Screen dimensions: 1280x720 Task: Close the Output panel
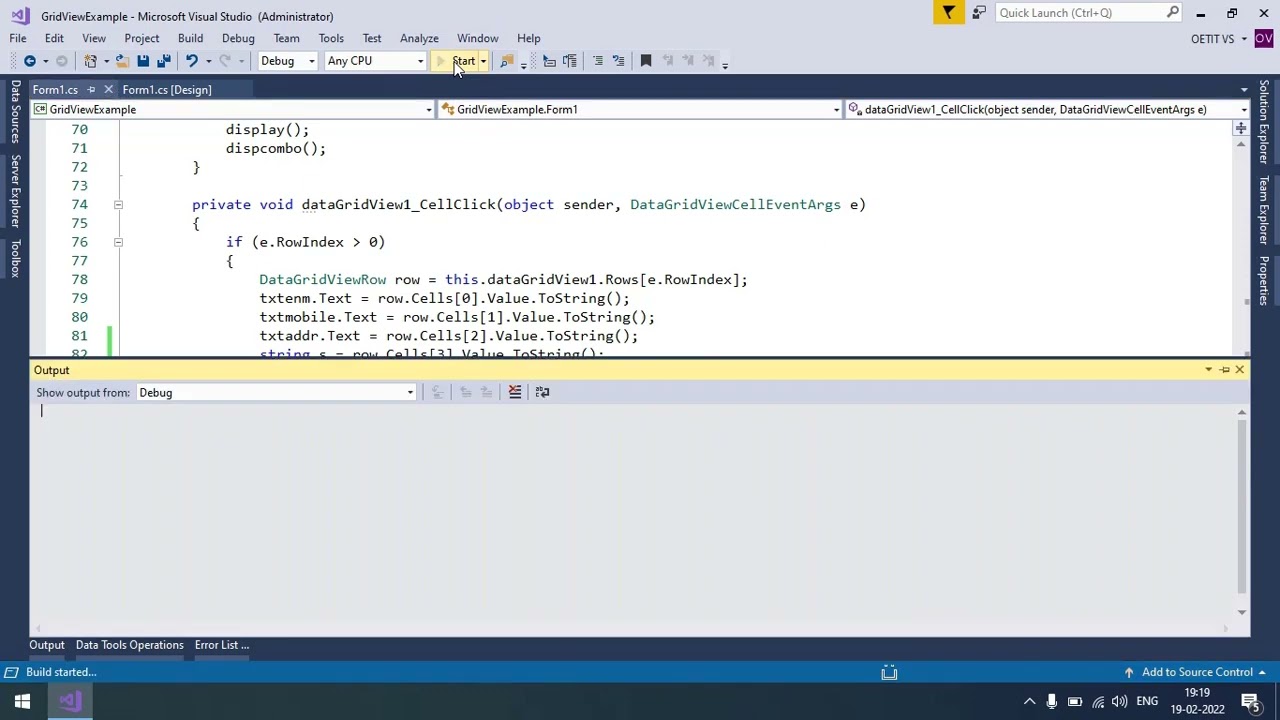coord(1240,370)
